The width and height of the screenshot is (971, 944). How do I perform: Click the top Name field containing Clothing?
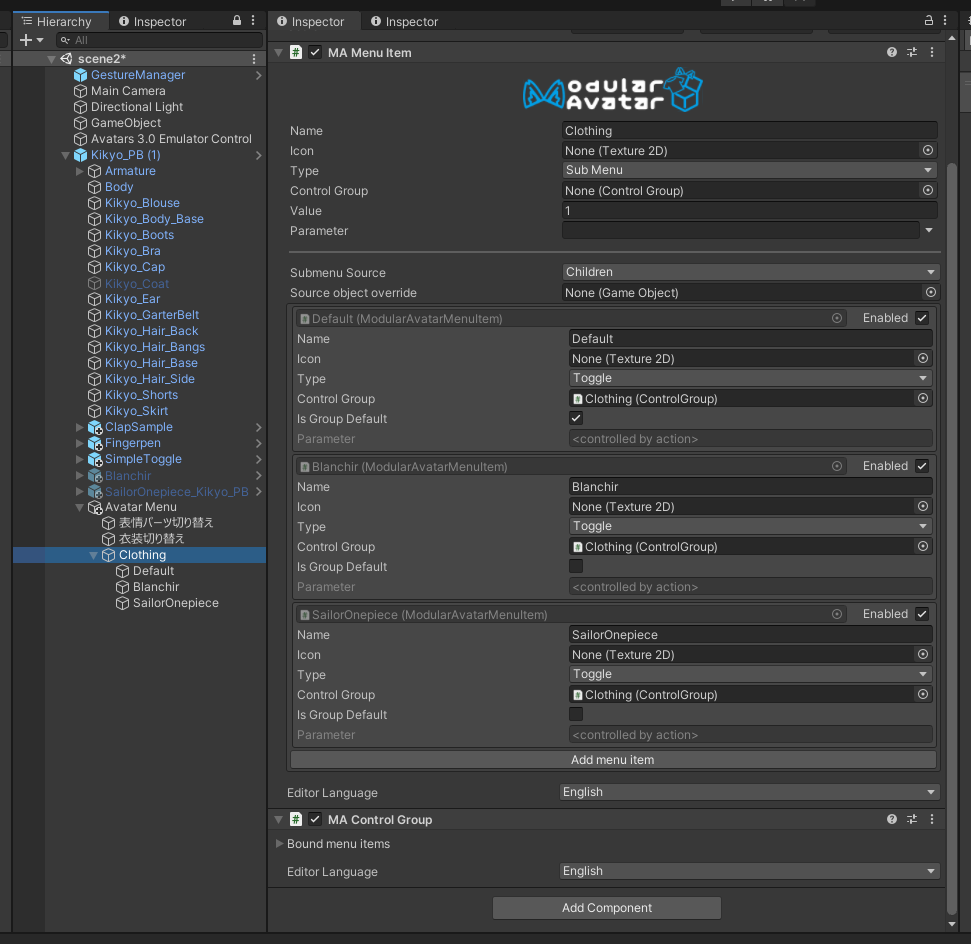tap(749, 131)
